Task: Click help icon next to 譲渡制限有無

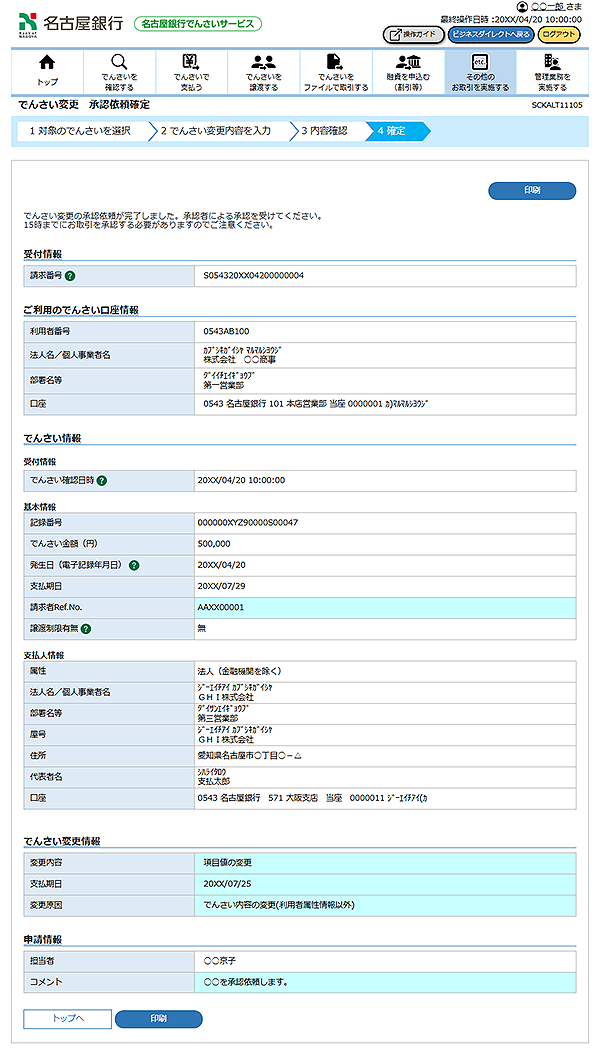Action: point(86,629)
